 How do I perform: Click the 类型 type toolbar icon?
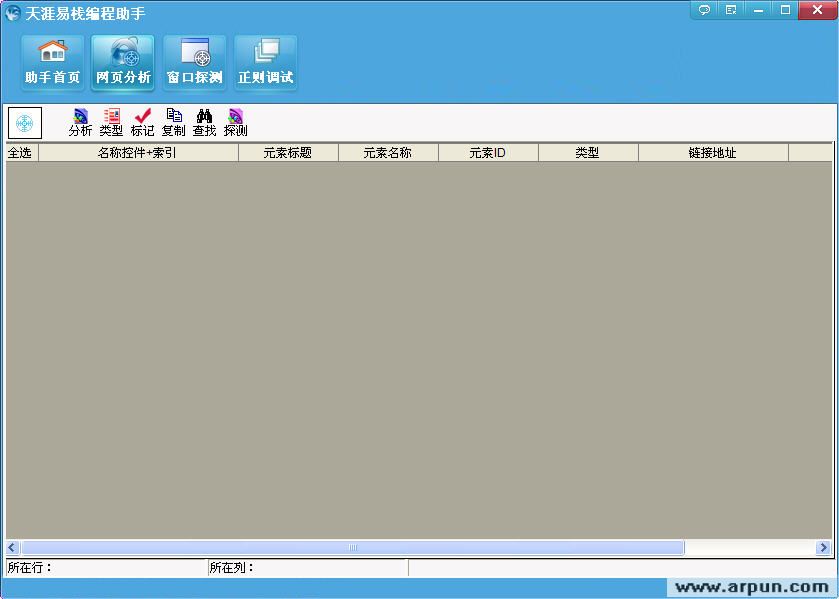click(x=111, y=122)
